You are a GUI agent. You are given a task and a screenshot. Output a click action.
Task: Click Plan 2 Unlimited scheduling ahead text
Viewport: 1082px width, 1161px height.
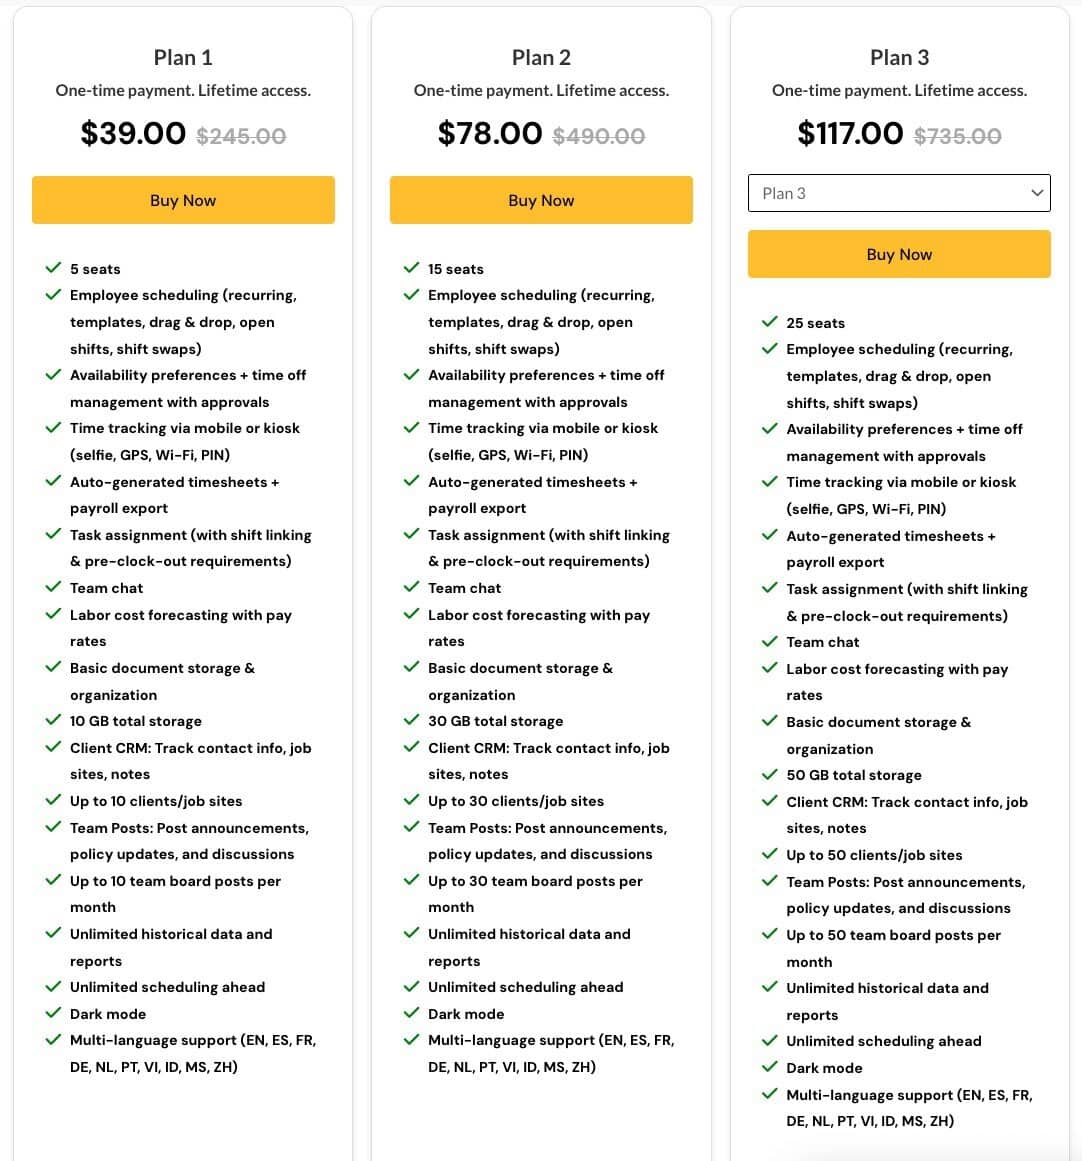pyautogui.click(x=526, y=987)
